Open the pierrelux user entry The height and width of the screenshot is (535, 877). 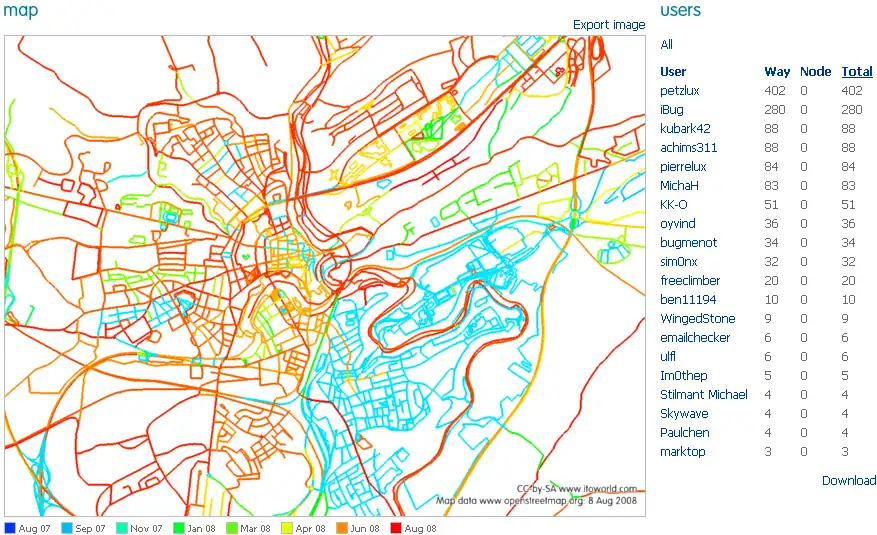[683, 167]
